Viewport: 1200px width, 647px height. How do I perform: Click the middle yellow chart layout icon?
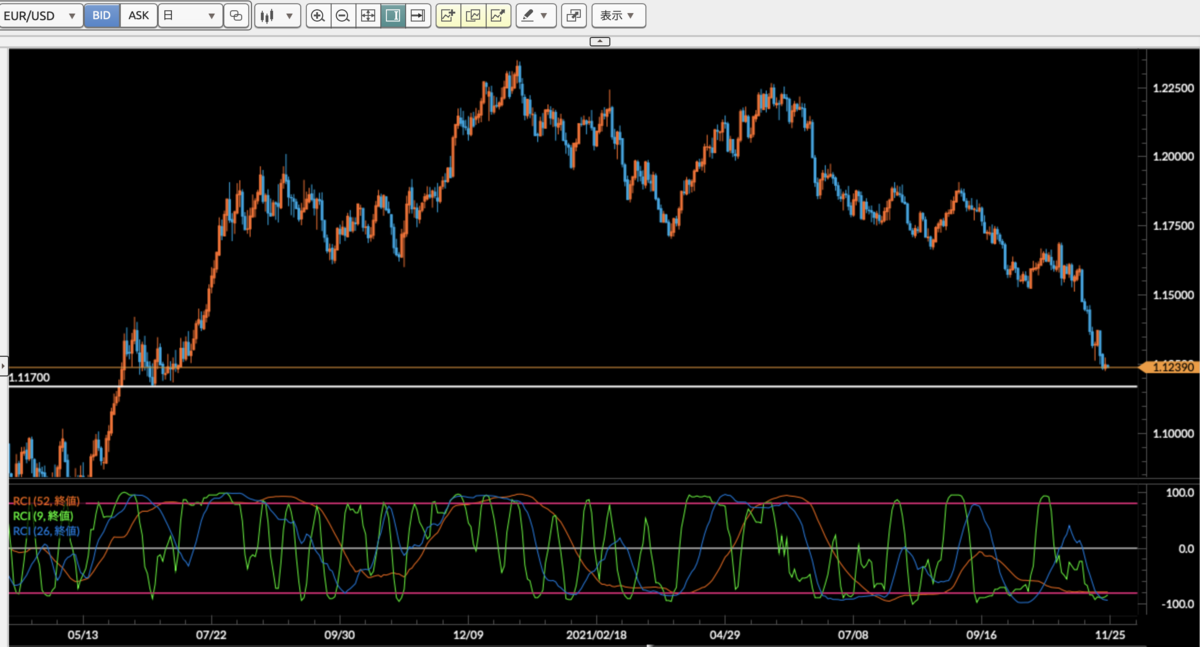(473, 15)
